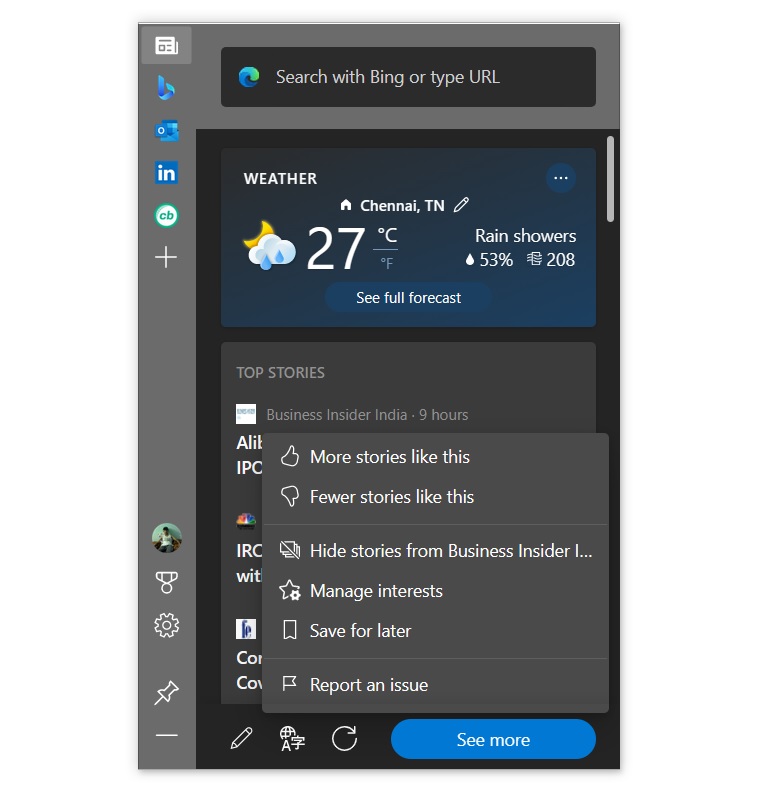Click the 208 wind value
Image resolution: width=759 pixels, height=789 pixels.
click(561, 260)
